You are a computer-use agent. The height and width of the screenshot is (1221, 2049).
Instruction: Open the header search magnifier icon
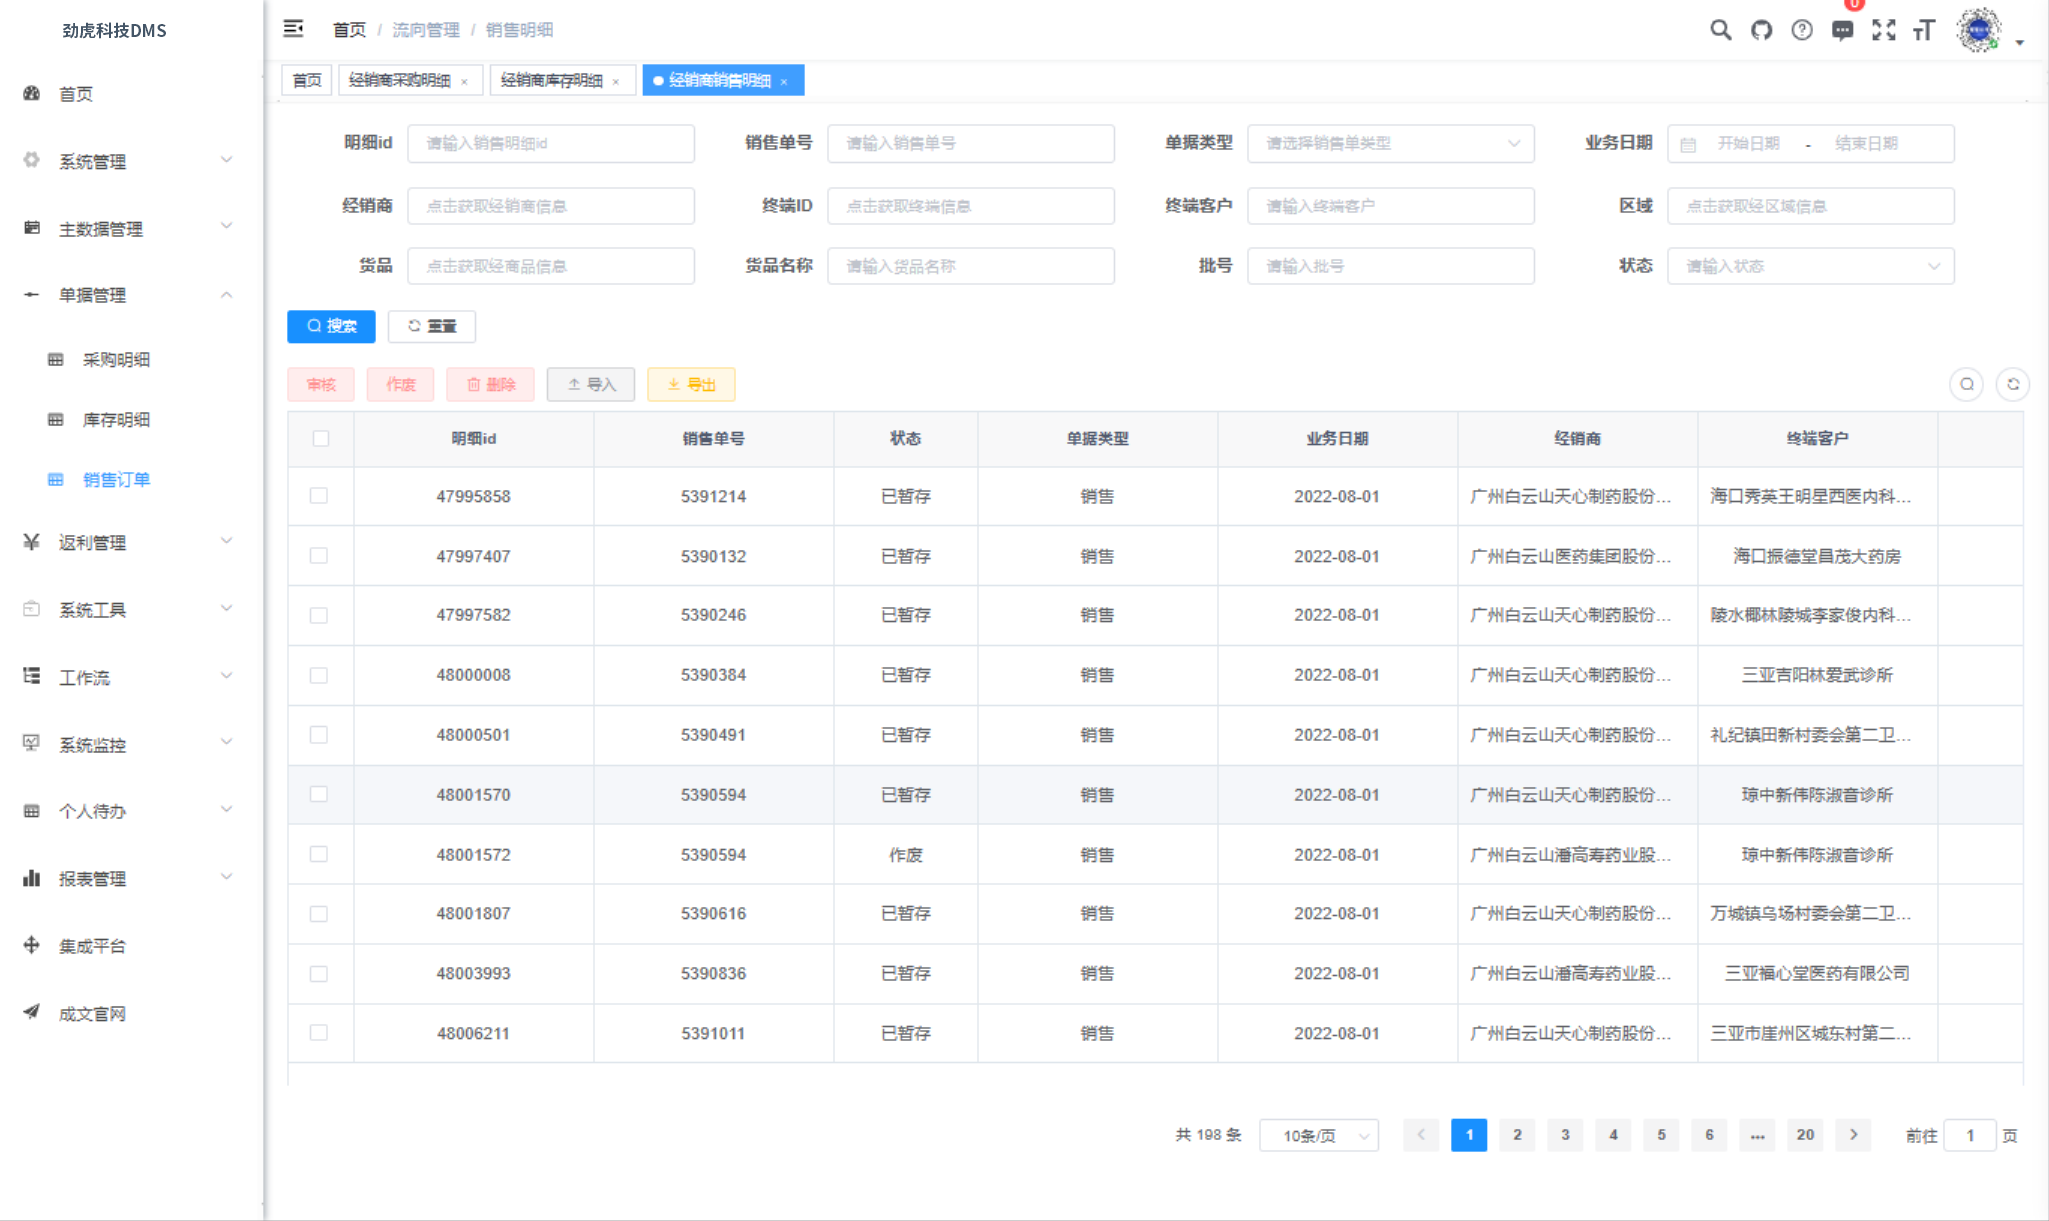click(1720, 30)
